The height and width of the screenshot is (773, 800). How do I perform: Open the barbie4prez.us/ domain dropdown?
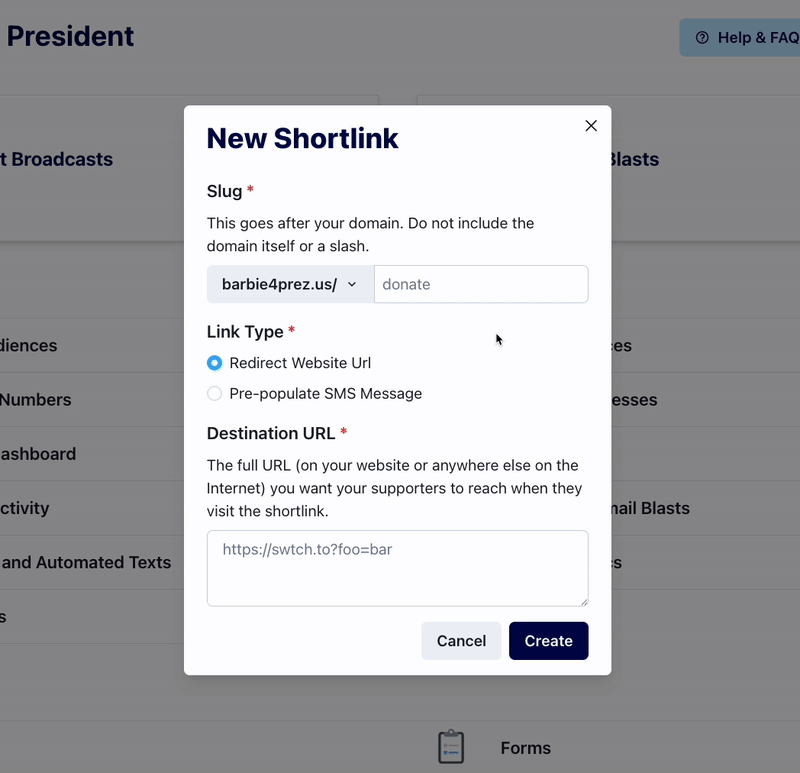[x=289, y=284]
